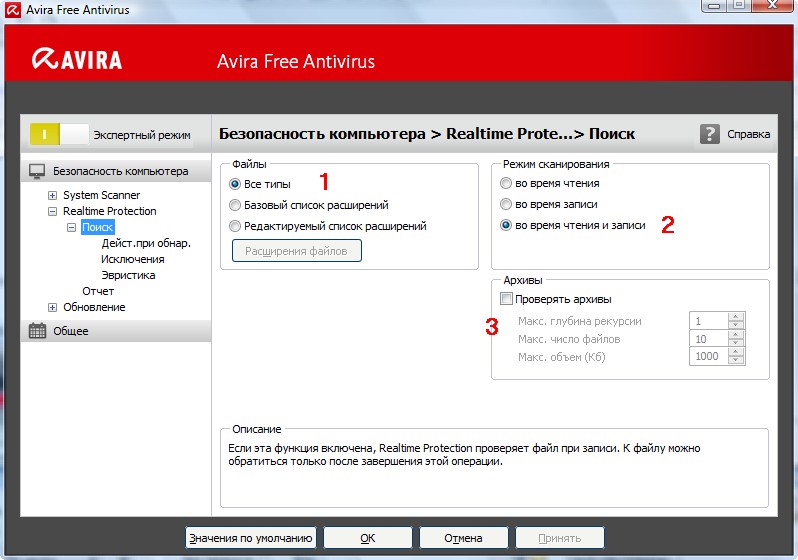
Task: Click Значения по умолчанию button
Action: (x=250, y=538)
